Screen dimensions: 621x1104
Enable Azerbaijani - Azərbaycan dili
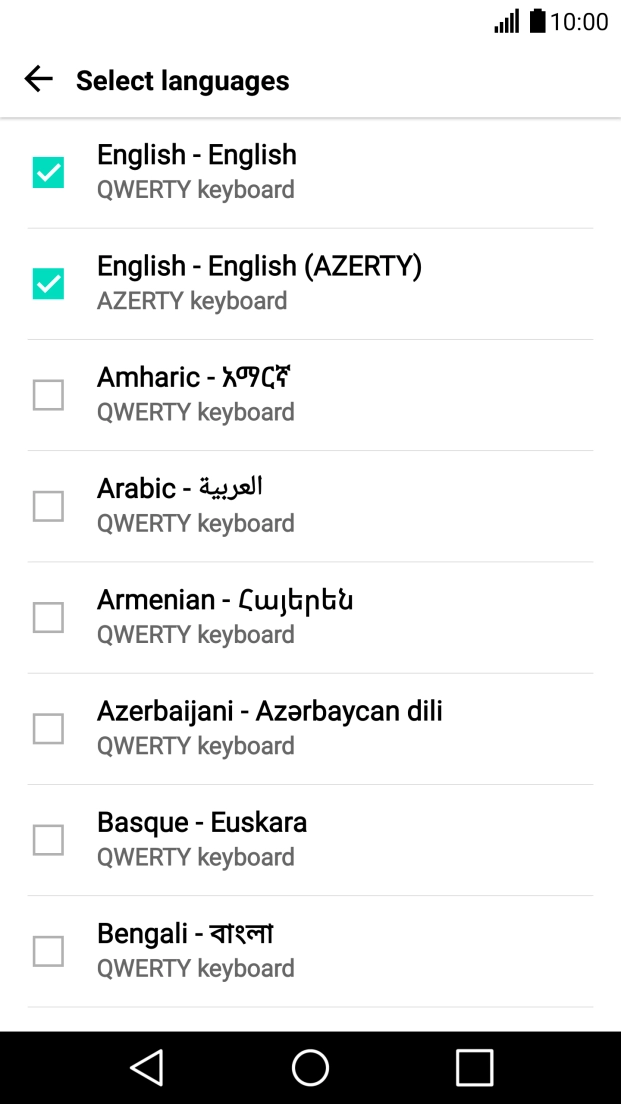(47, 728)
